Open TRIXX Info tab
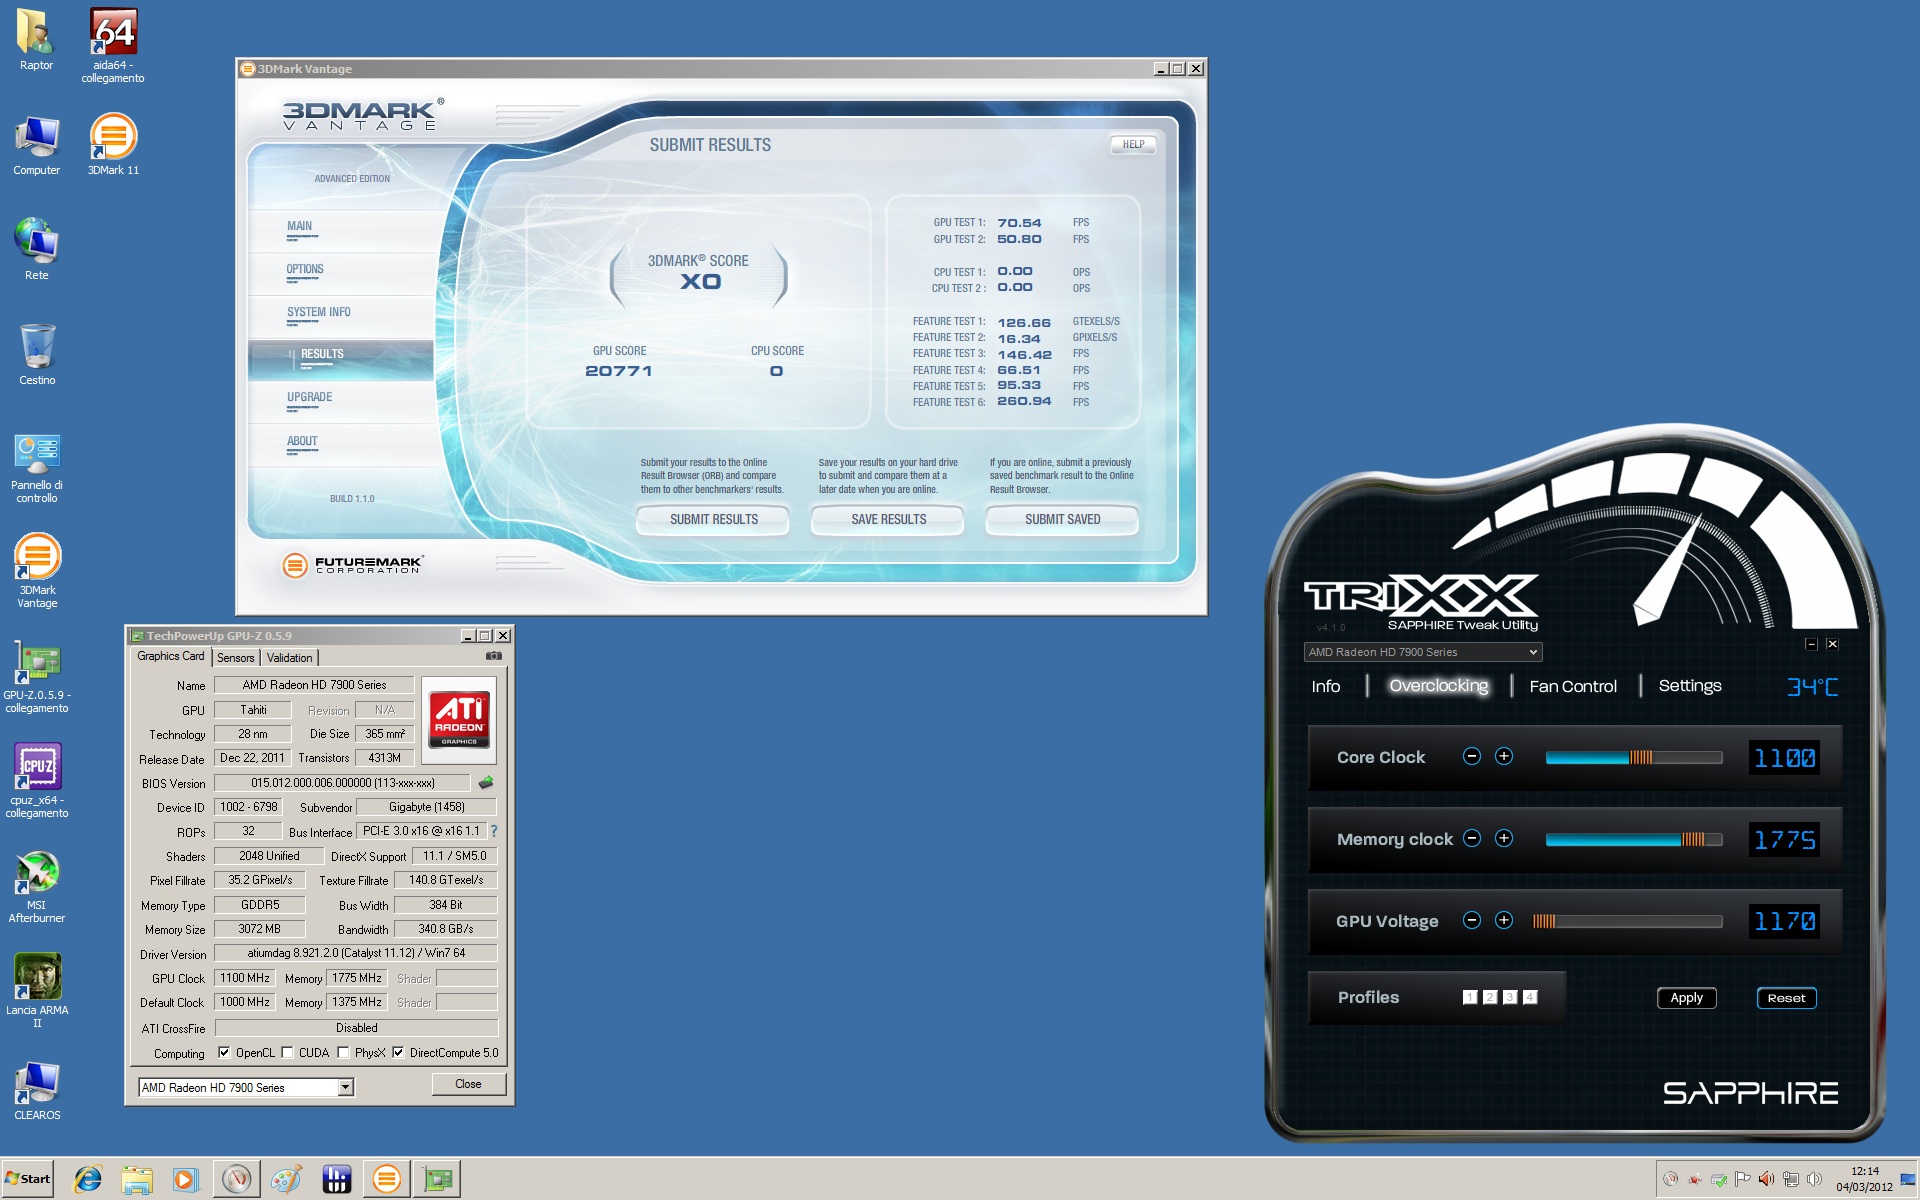This screenshot has height=1200, width=1920. click(x=1325, y=686)
